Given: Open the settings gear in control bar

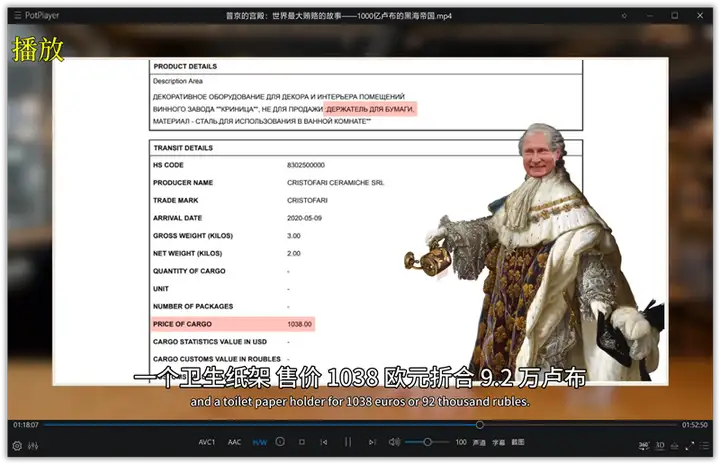Looking at the screenshot, I should click(x=17, y=446).
